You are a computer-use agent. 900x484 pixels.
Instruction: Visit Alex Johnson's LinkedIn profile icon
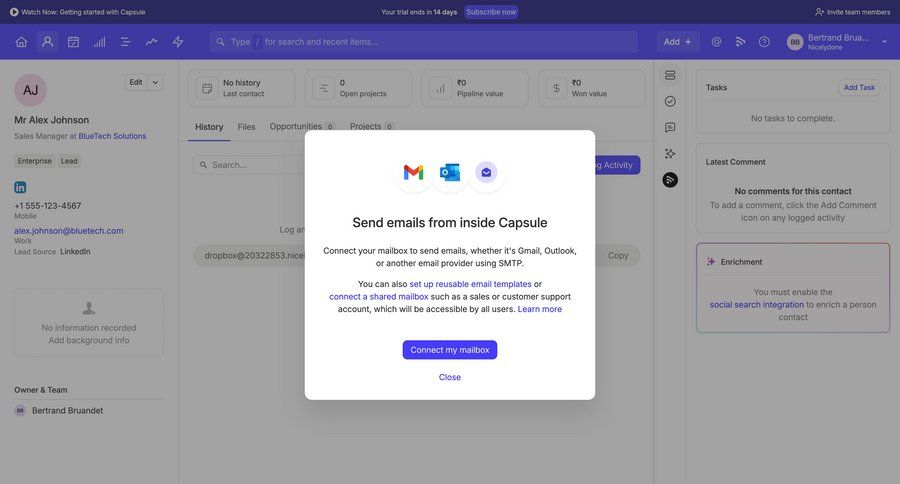pos(20,187)
